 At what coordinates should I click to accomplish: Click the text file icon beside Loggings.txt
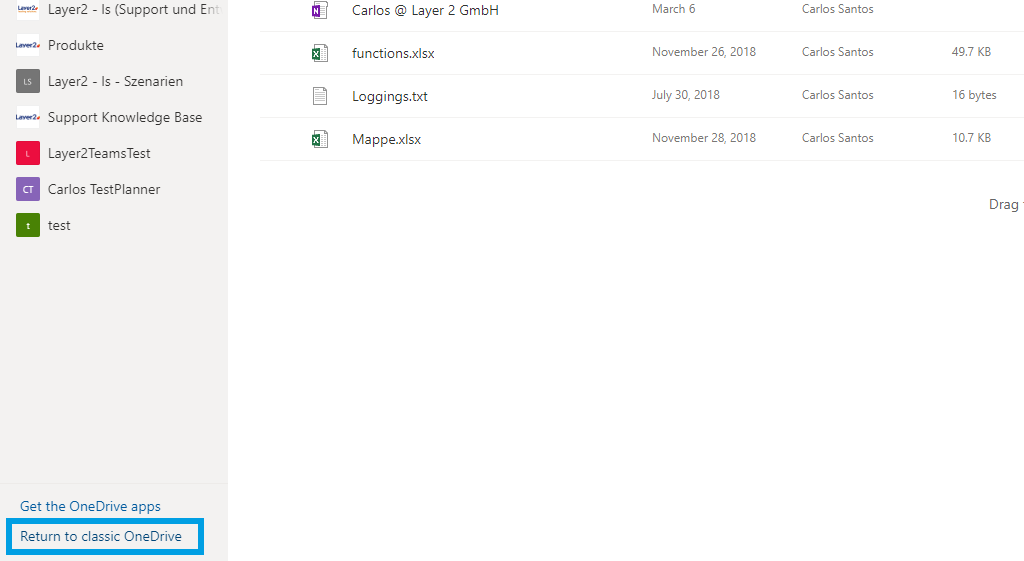pos(319,96)
